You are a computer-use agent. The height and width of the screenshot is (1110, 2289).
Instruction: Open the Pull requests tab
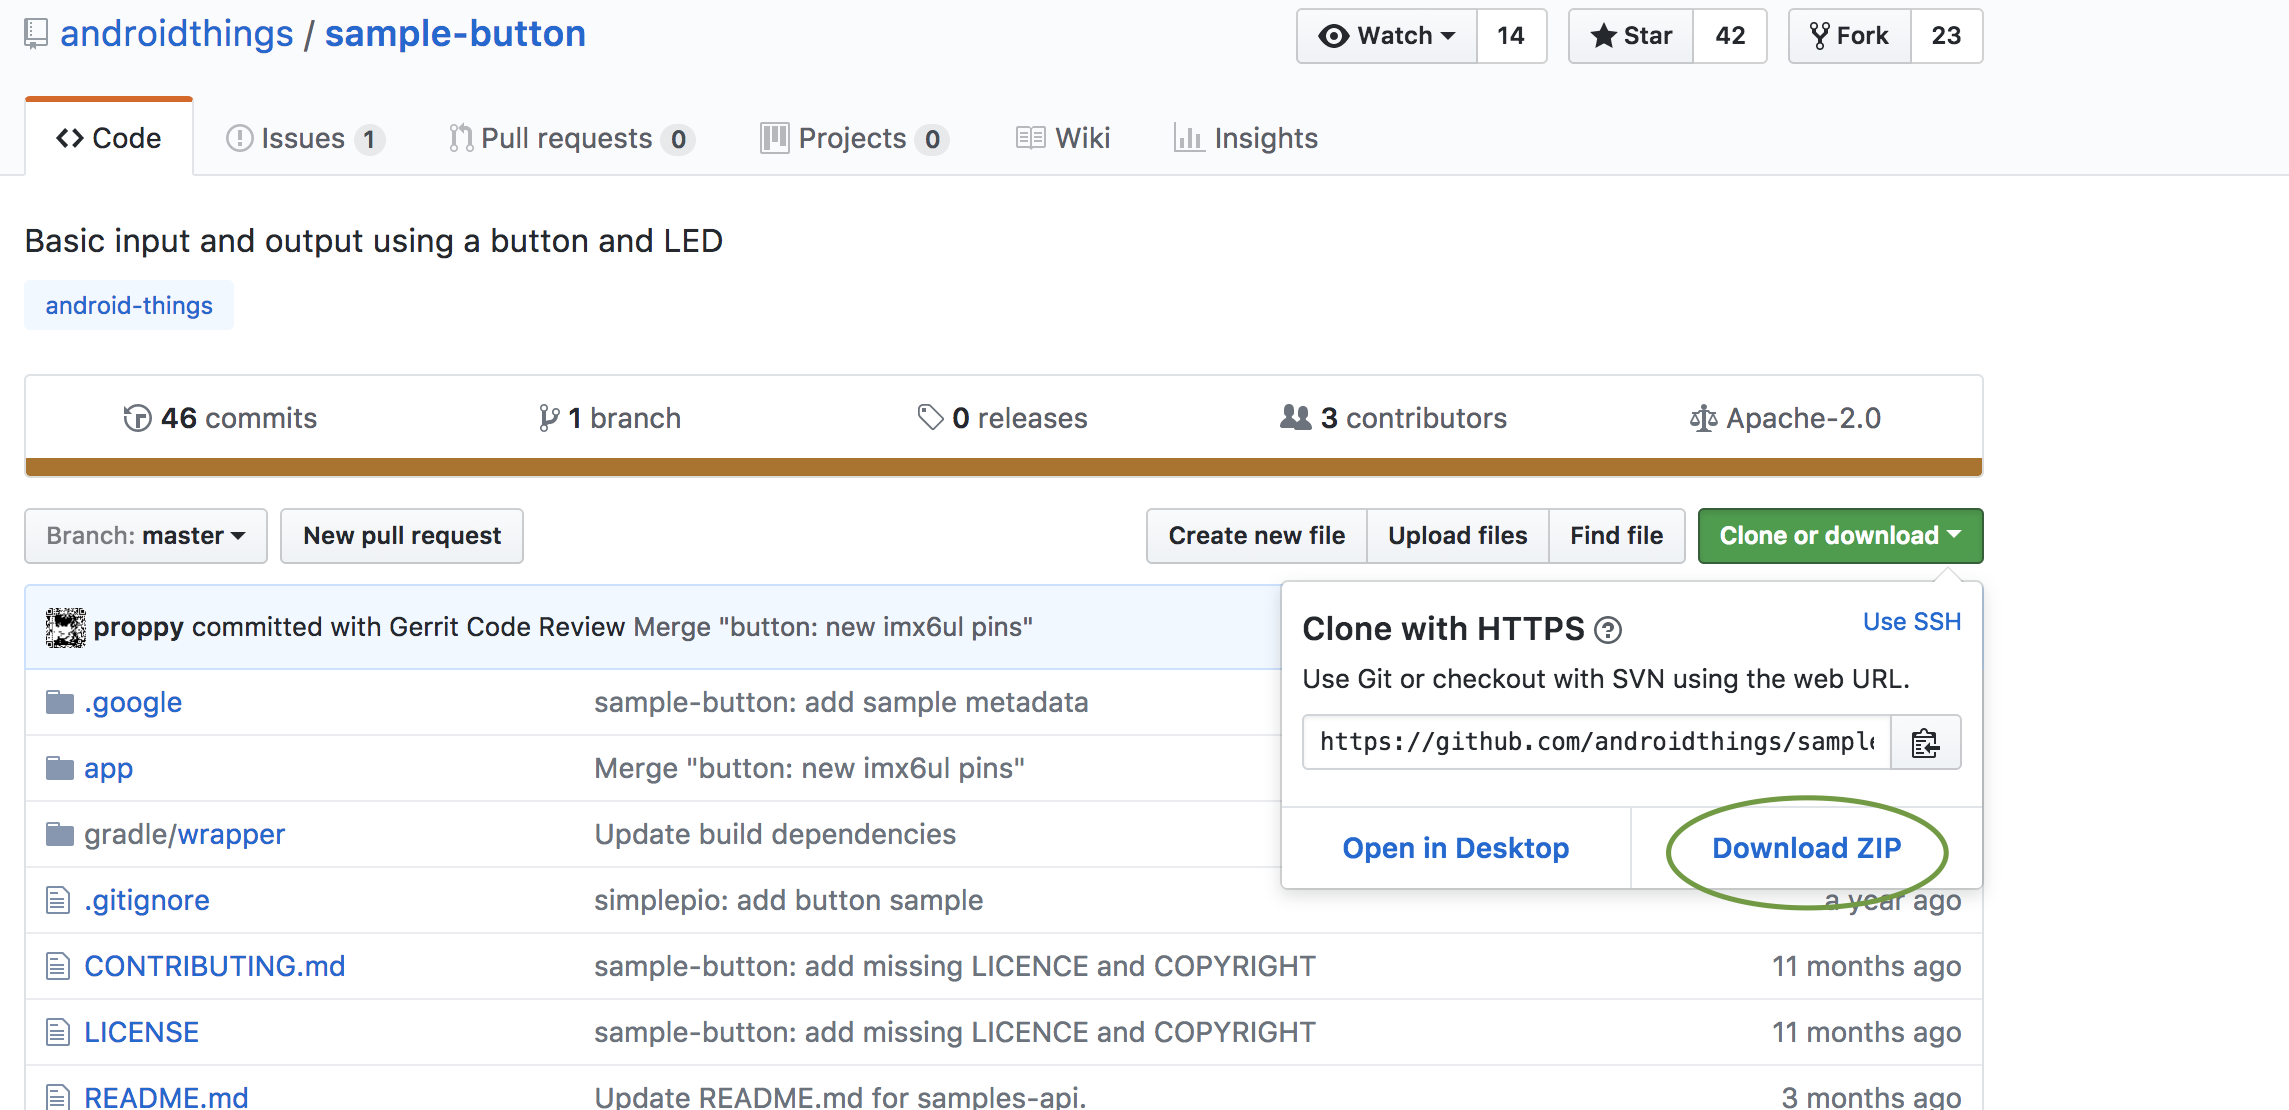572,138
